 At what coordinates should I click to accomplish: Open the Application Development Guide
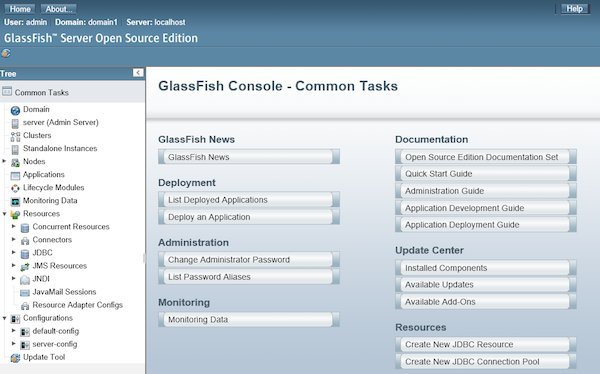(x=486, y=208)
